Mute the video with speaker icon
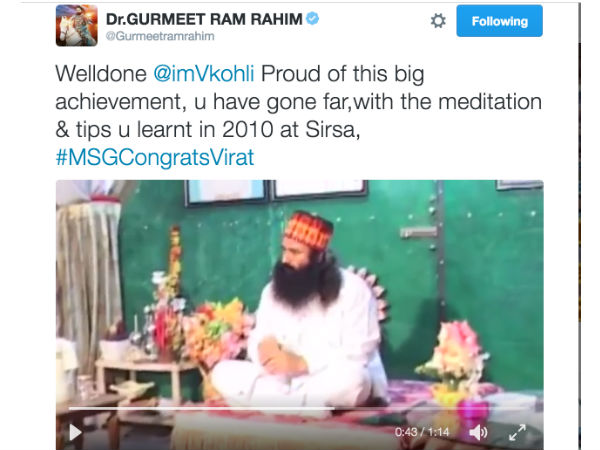 point(478,432)
